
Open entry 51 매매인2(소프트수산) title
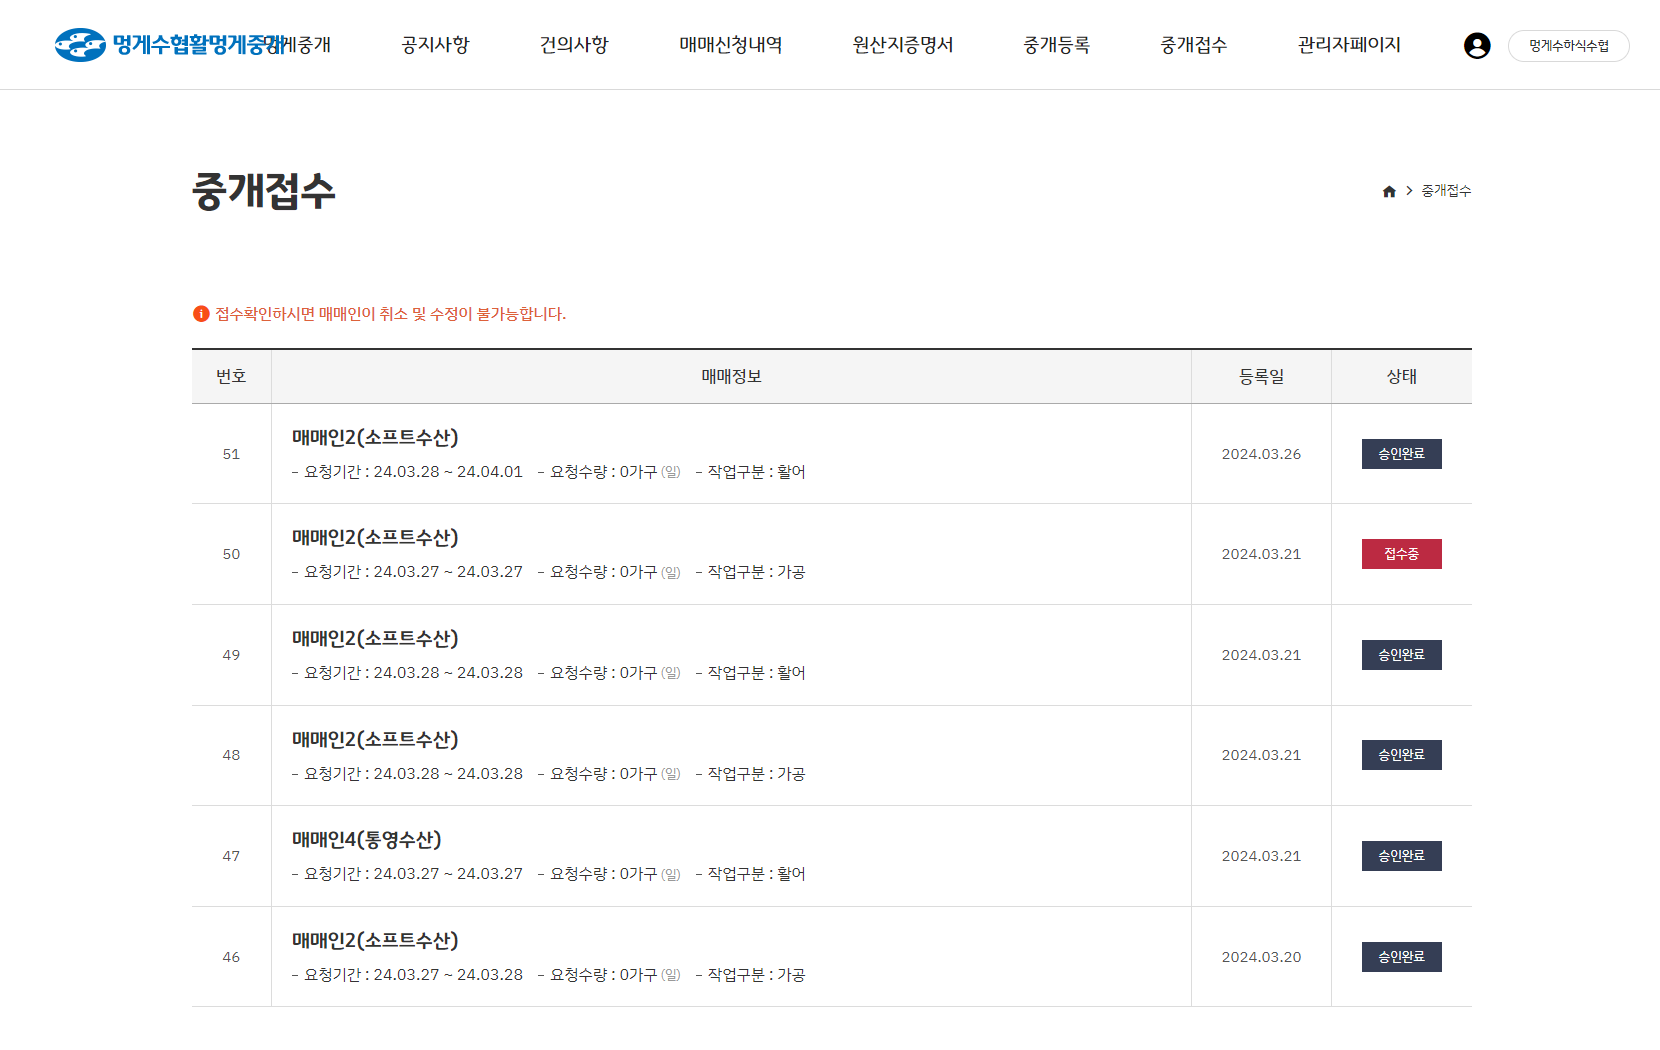click(375, 438)
